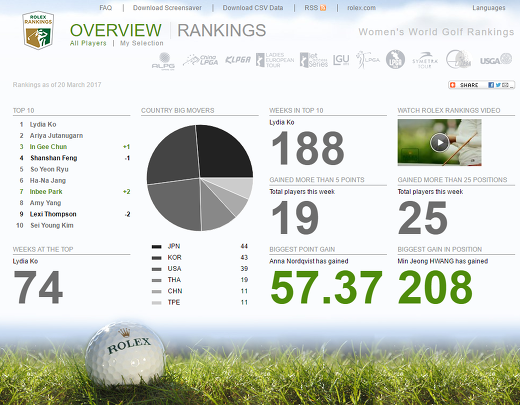The height and width of the screenshot is (405, 520).
Task: Select the My Selection sub-tab
Action: (142, 43)
